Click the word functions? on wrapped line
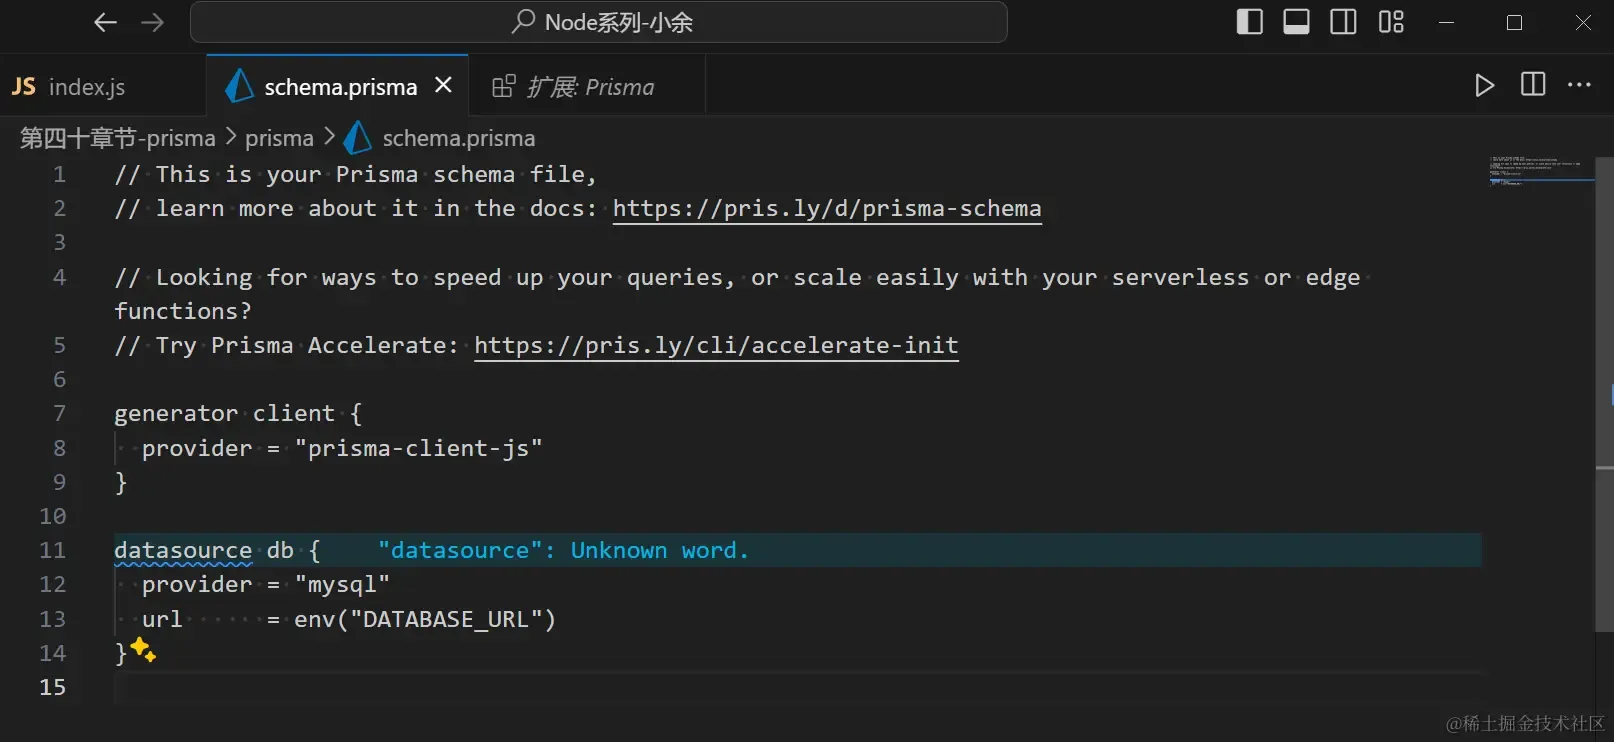 point(183,311)
